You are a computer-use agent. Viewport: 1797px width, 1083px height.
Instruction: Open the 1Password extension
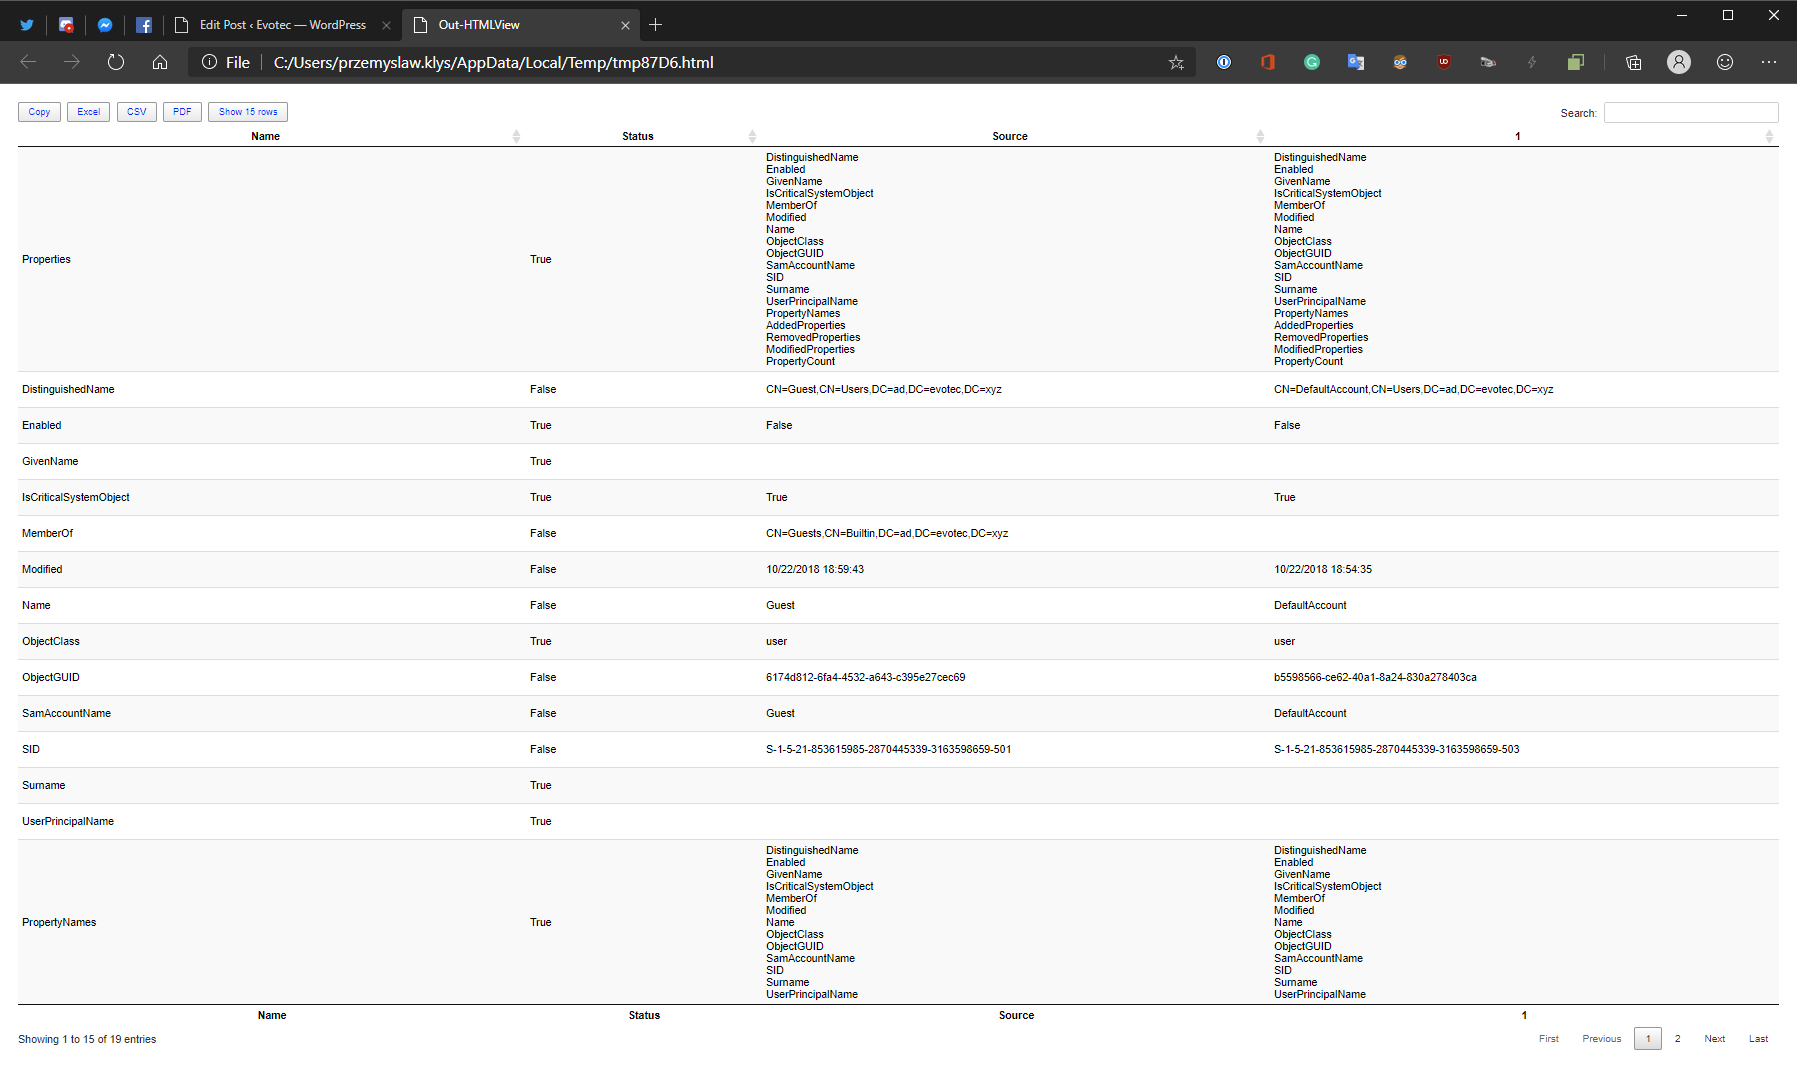click(1224, 62)
